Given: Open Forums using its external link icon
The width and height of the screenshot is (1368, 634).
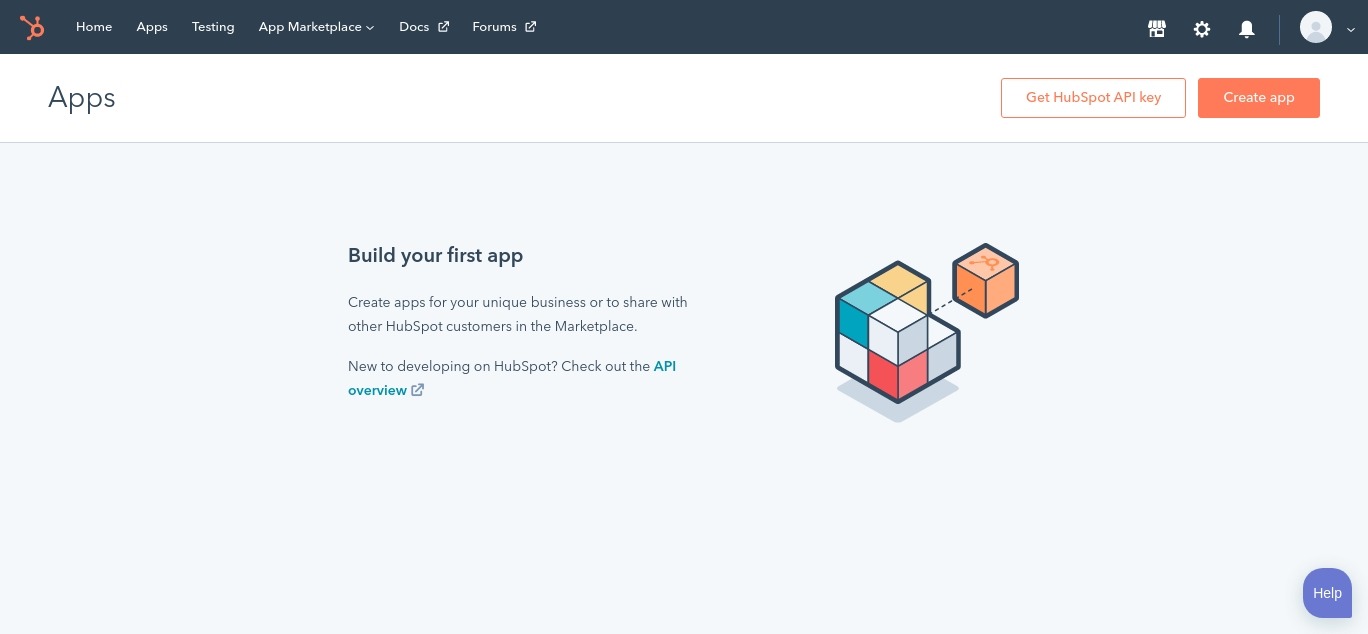Looking at the screenshot, I should [x=530, y=26].
